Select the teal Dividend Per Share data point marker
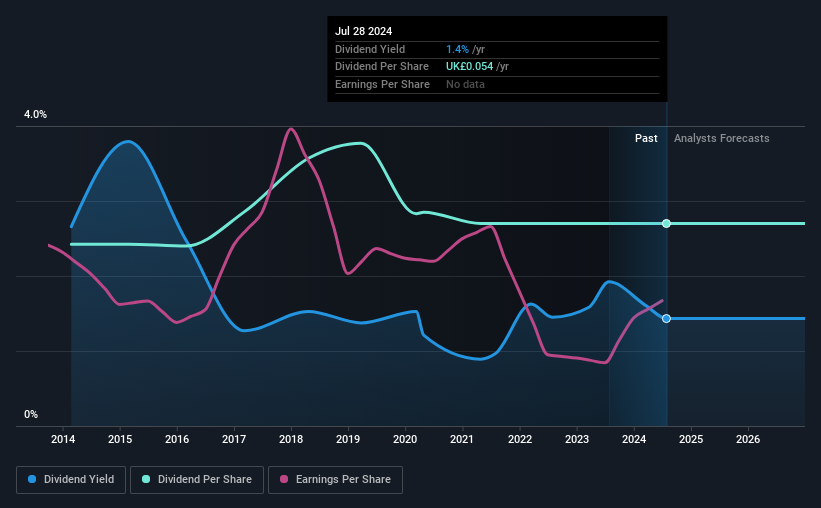This screenshot has height=508, width=821. [x=666, y=224]
